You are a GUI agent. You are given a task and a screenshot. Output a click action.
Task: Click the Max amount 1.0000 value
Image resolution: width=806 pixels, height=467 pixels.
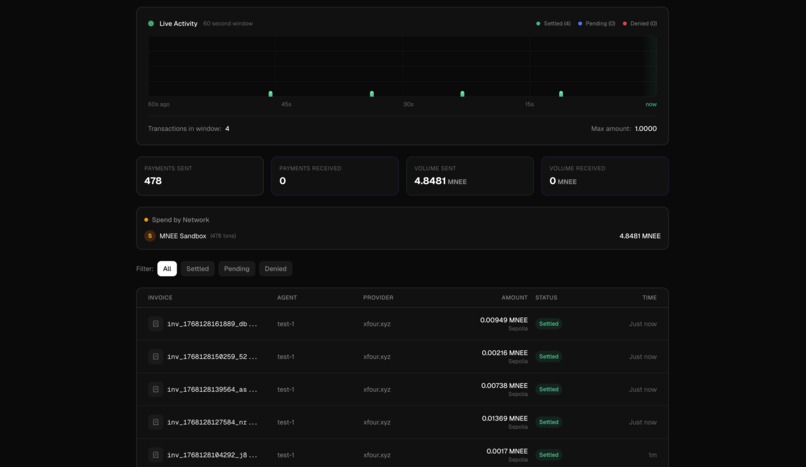tap(646, 129)
